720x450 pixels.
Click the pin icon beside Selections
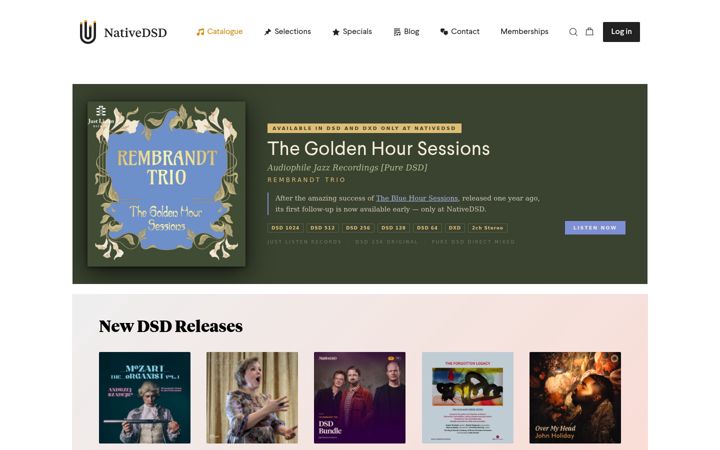(x=268, y=32)
